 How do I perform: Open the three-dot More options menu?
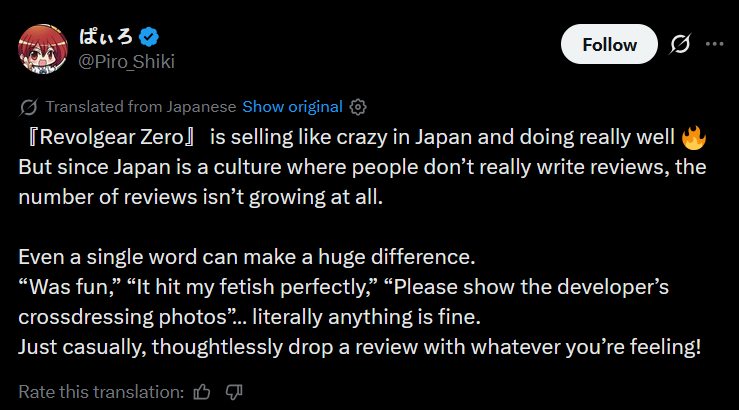[x=714, y=44]
